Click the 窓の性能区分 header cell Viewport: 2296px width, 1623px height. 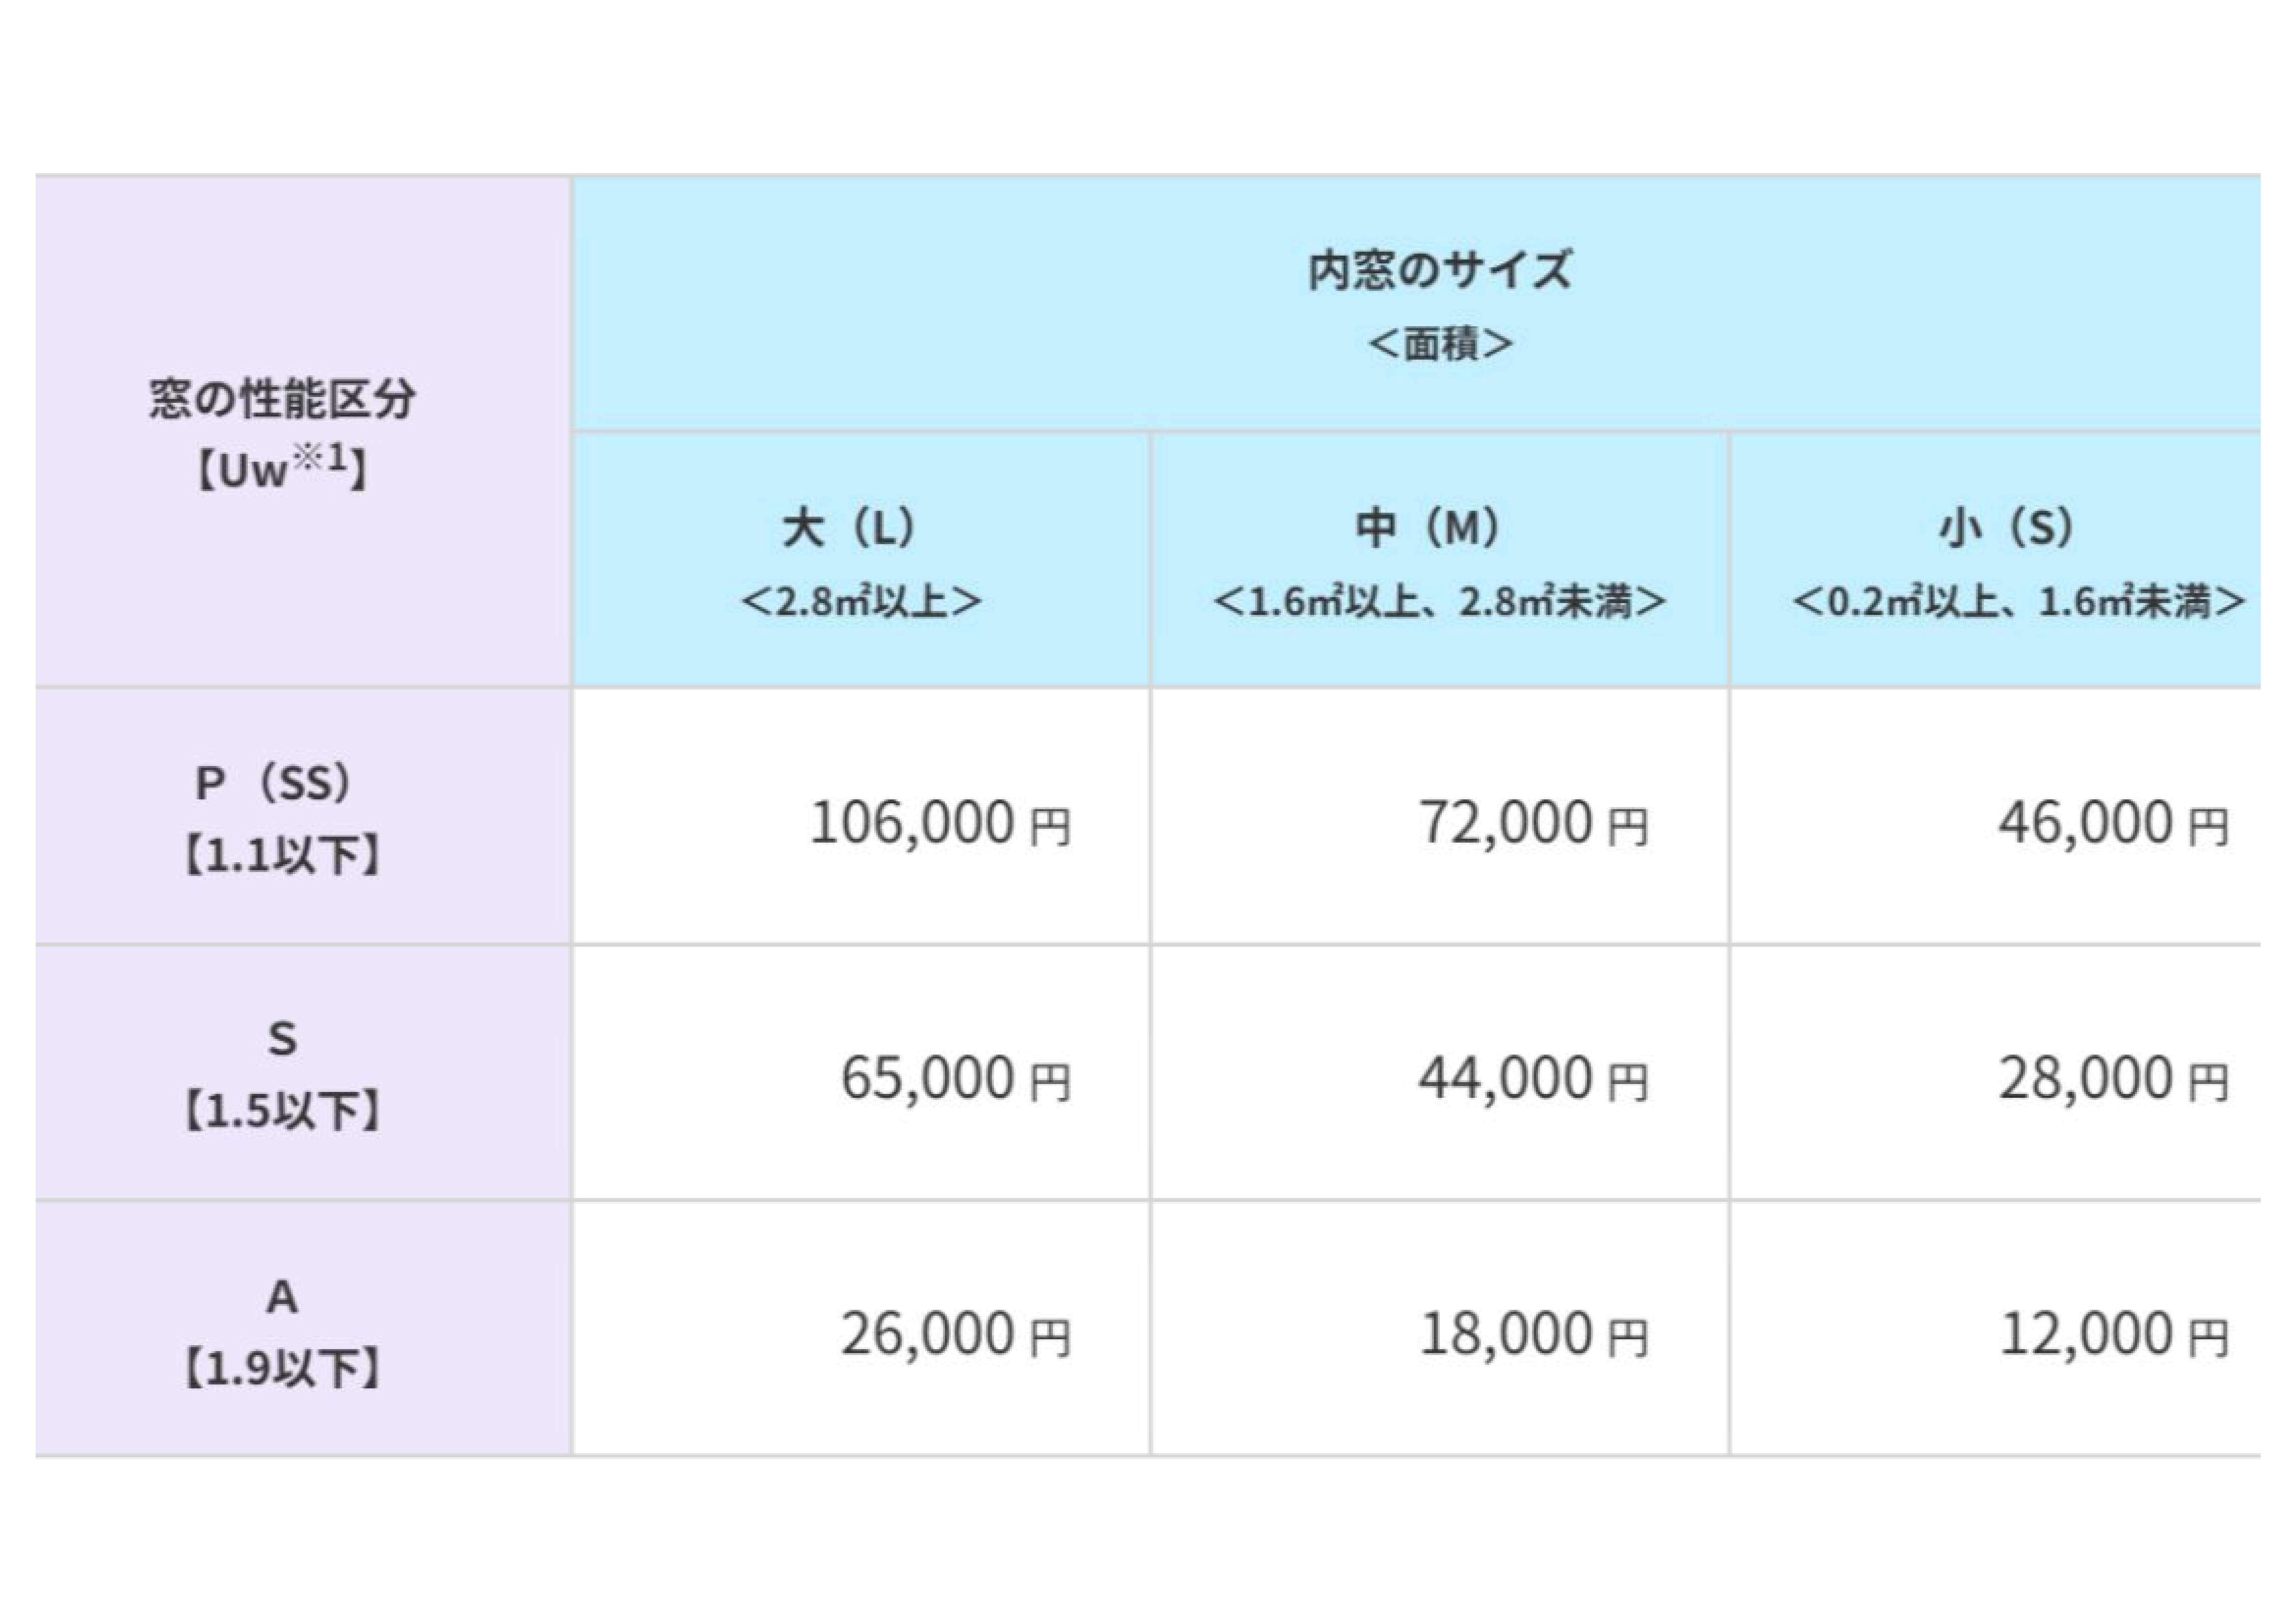(x=303, y=431)
